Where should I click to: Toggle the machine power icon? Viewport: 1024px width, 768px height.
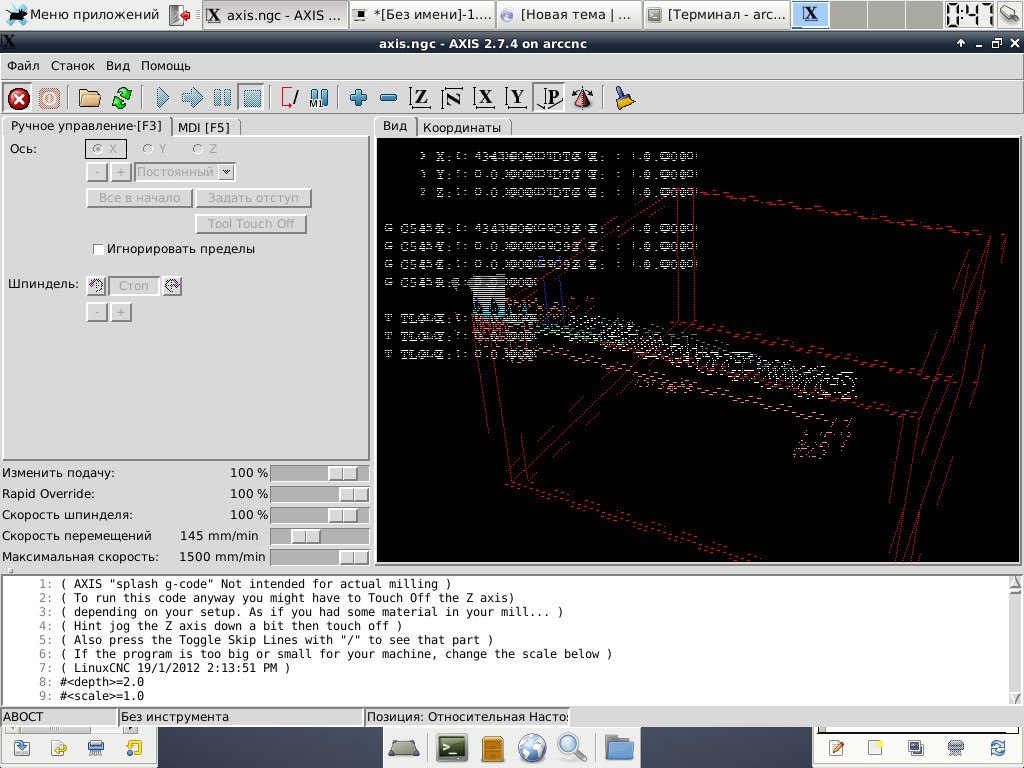click(x=49, y=98)
